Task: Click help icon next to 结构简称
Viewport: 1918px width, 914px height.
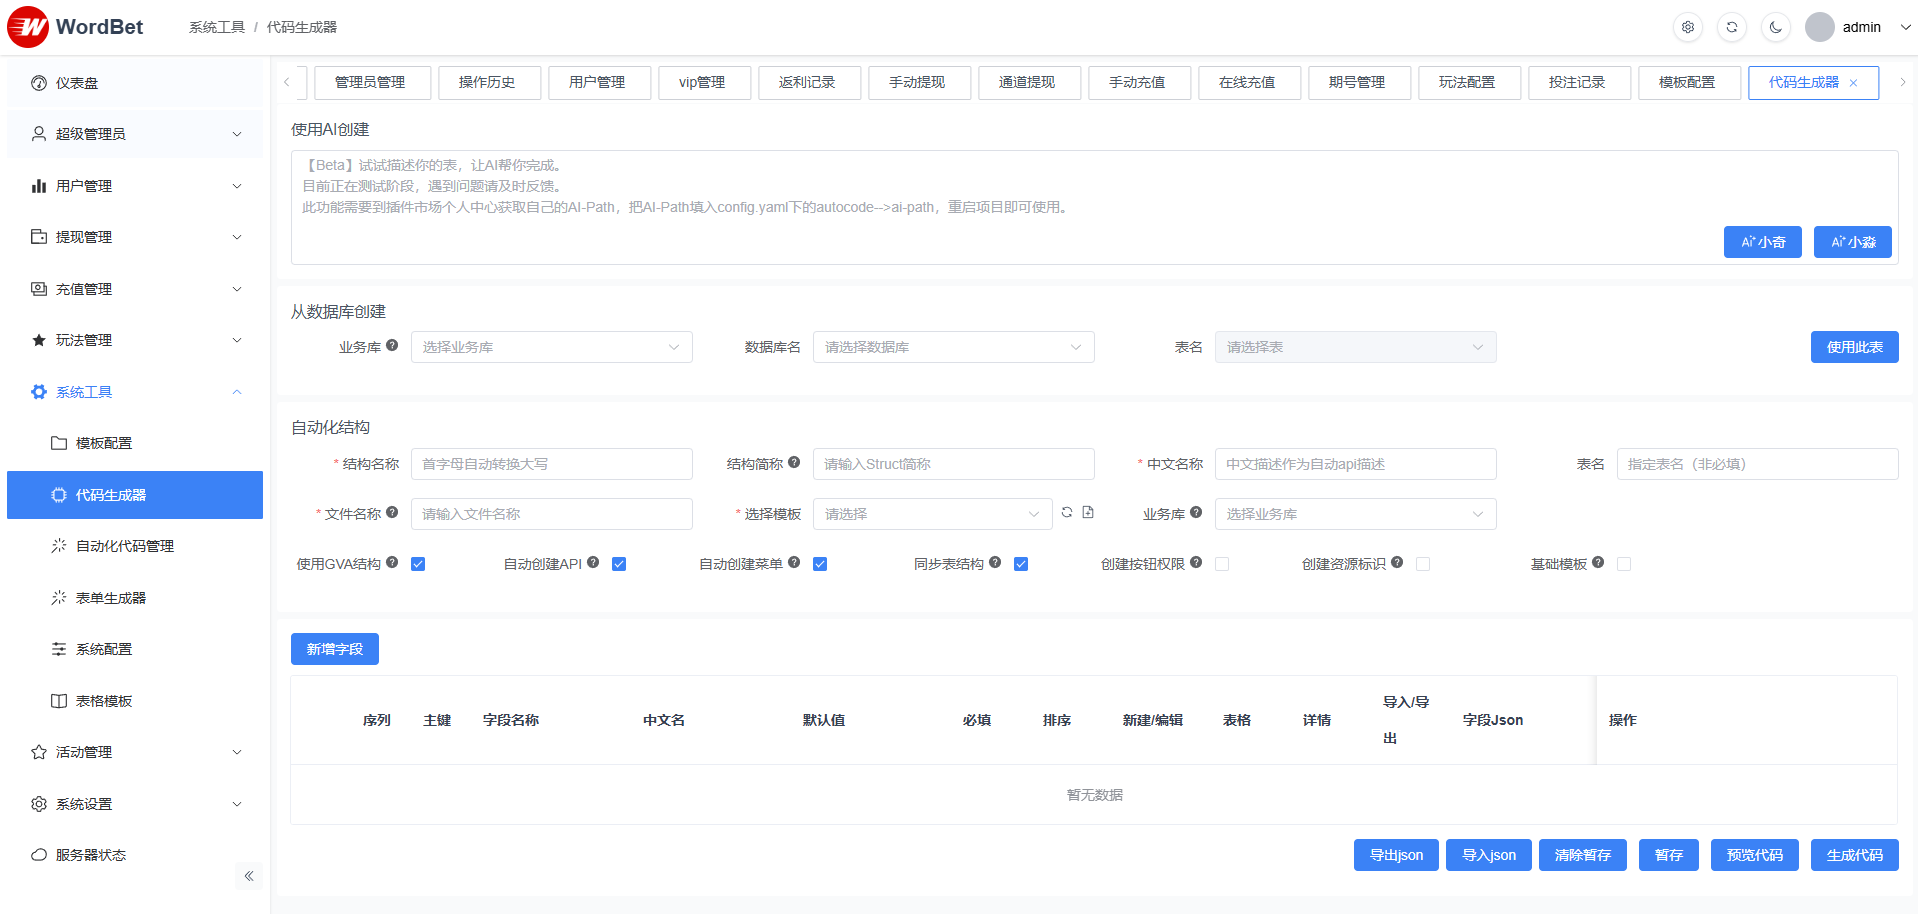Action: (x=794, y=463)
